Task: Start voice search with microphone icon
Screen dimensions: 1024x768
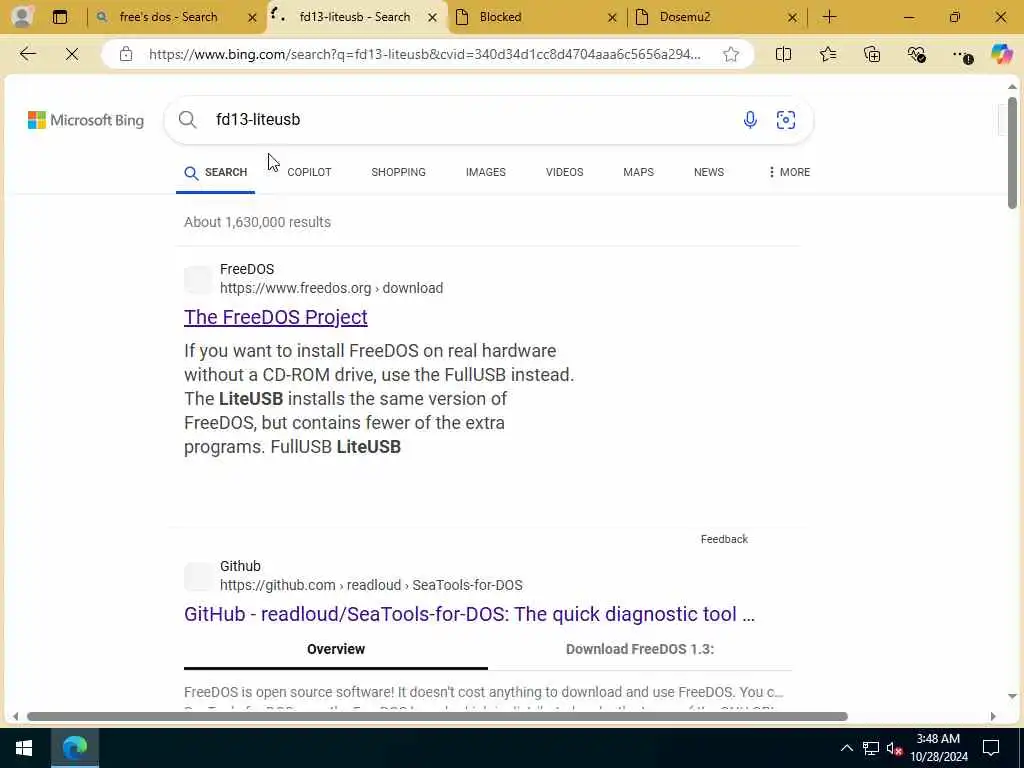Action: pos(750,120)
